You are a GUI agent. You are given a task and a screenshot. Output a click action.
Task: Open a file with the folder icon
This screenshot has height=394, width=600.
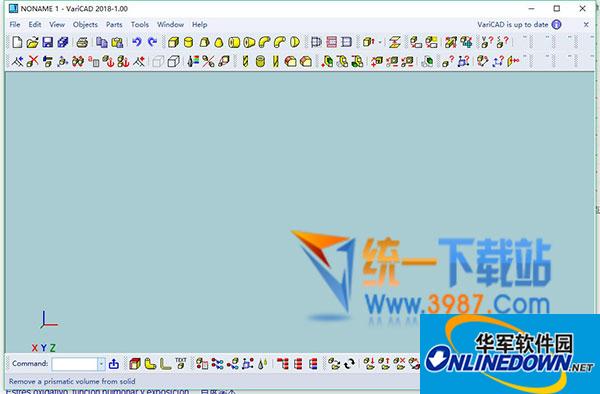pyautogui.click(x=32, y=42)
